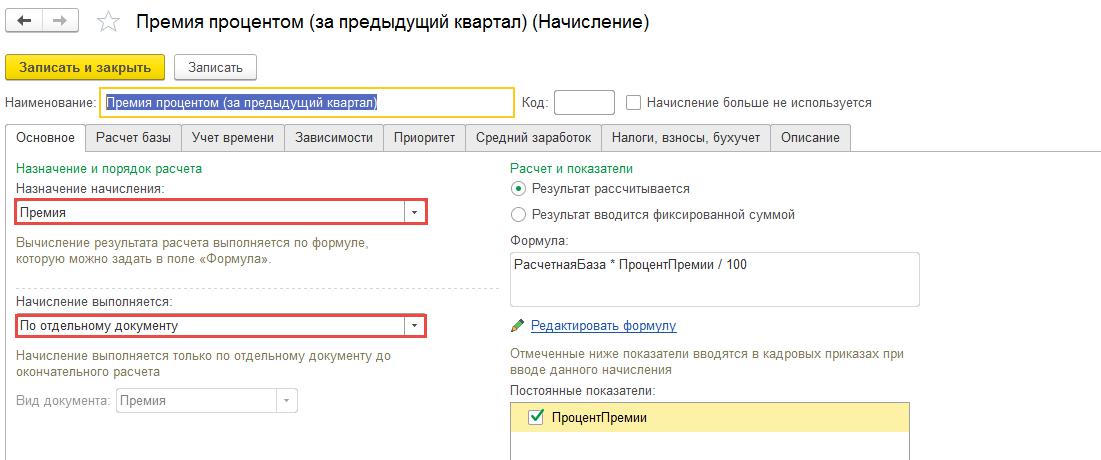The height and width of the screenshot is (460, 1101).
Task: Open the 'Вид документа' dropdown arrow
Action: (x=287, y=400)
